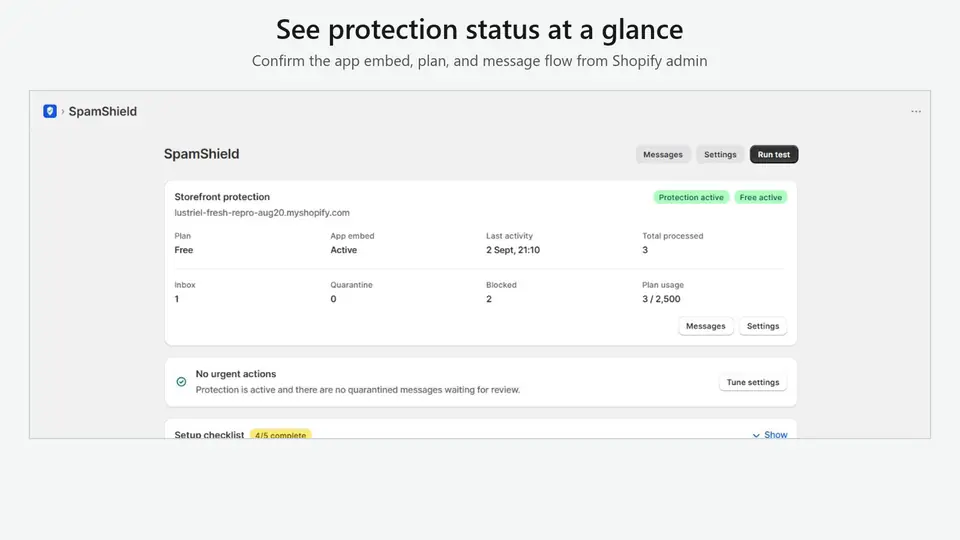This screenshot has width=960, height=540.
Task: Open Settings in Storefront protection card
Action: point(763,326)
